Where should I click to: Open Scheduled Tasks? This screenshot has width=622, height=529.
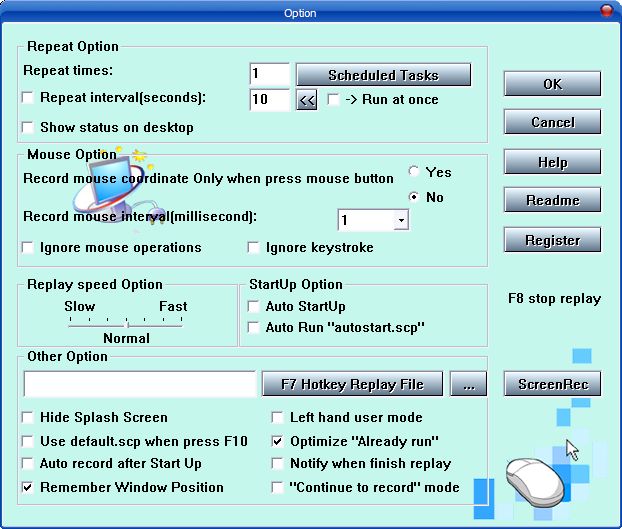pos(384,75)
